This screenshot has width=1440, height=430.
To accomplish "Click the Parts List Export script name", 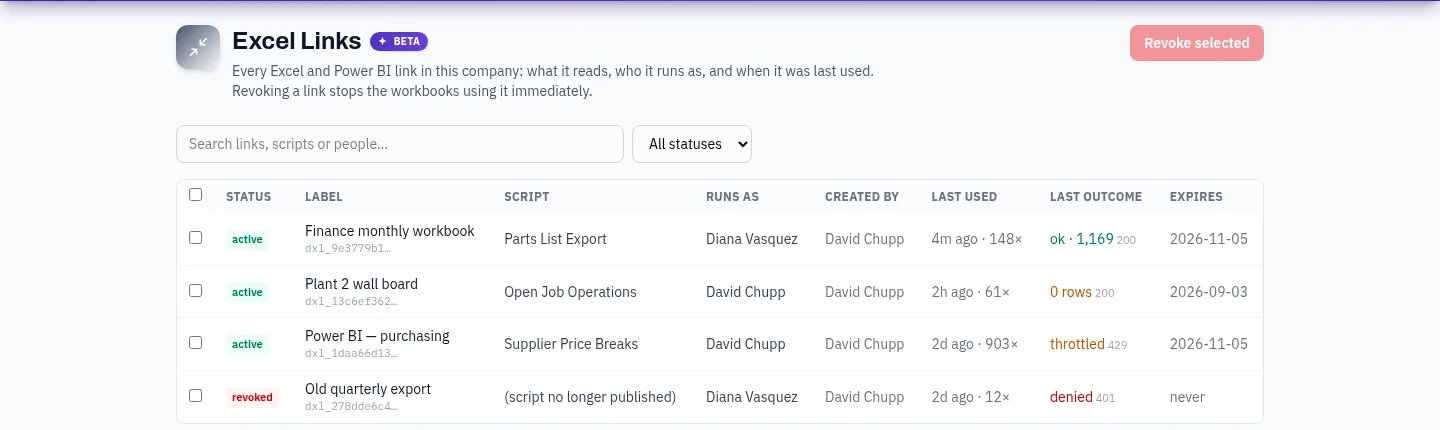I will point(555,239).
